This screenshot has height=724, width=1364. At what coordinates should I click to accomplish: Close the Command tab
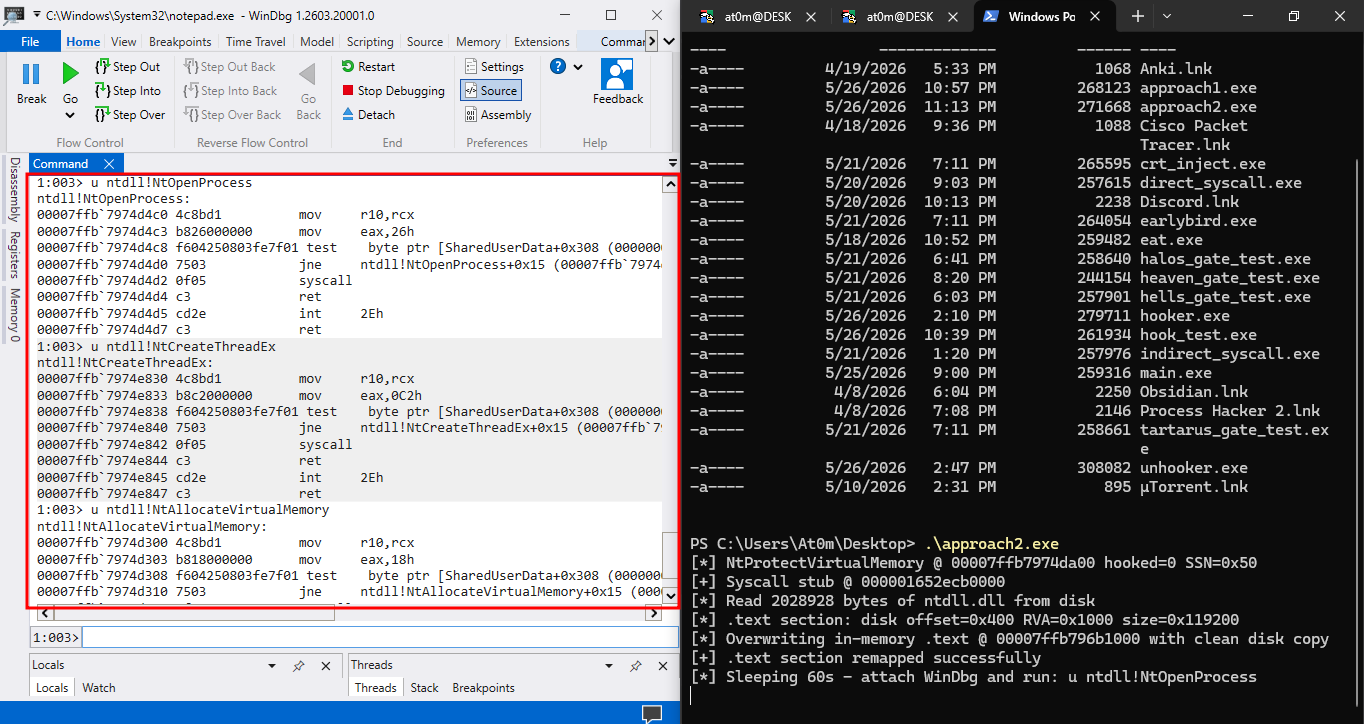[109, 163]
